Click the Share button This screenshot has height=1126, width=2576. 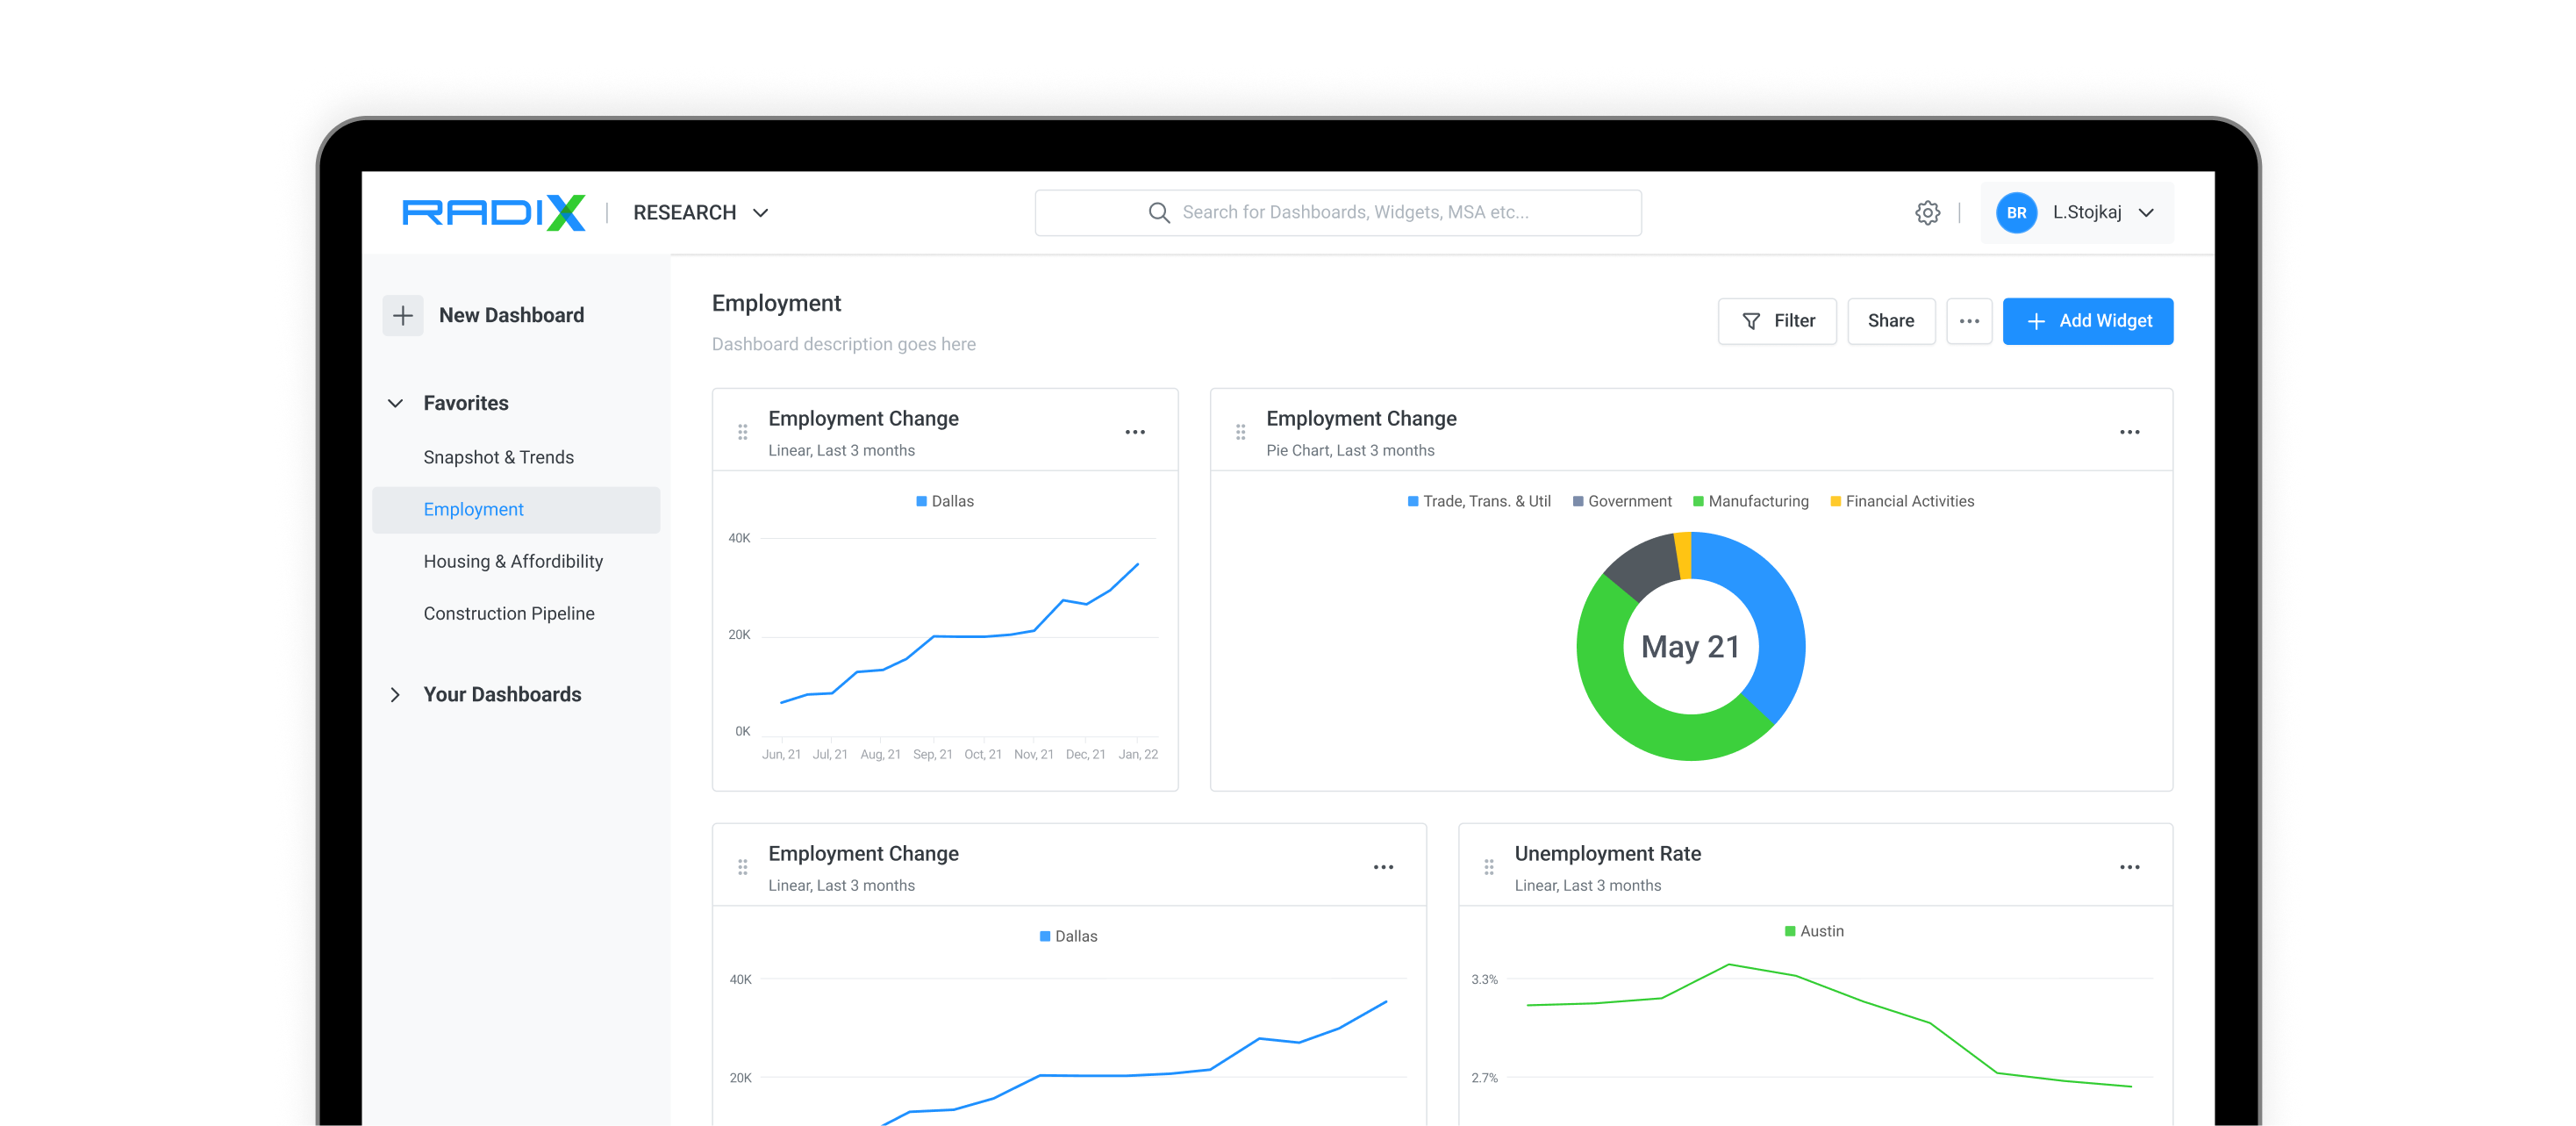pos(1890,321)
